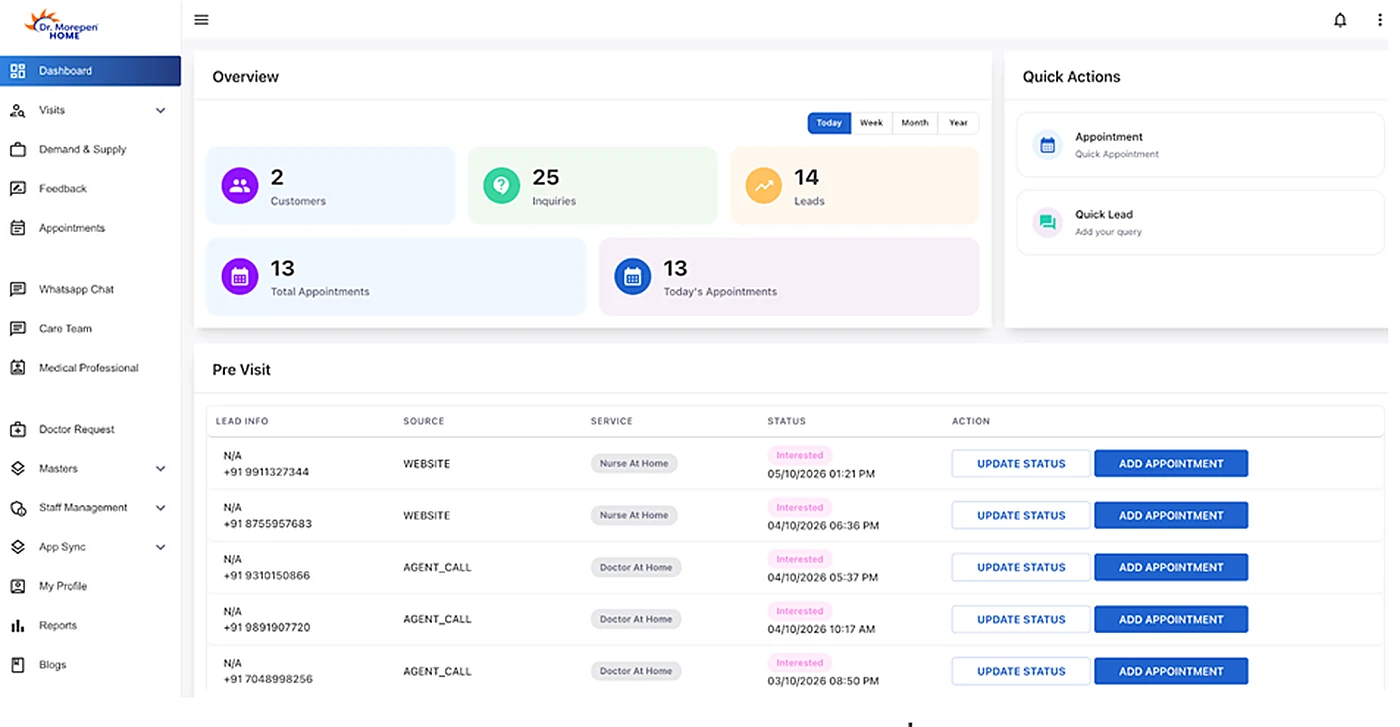This screenshot has height=727, width=1400.
Task: Click the Care Team sidebar icon
Action: point(17,328)
